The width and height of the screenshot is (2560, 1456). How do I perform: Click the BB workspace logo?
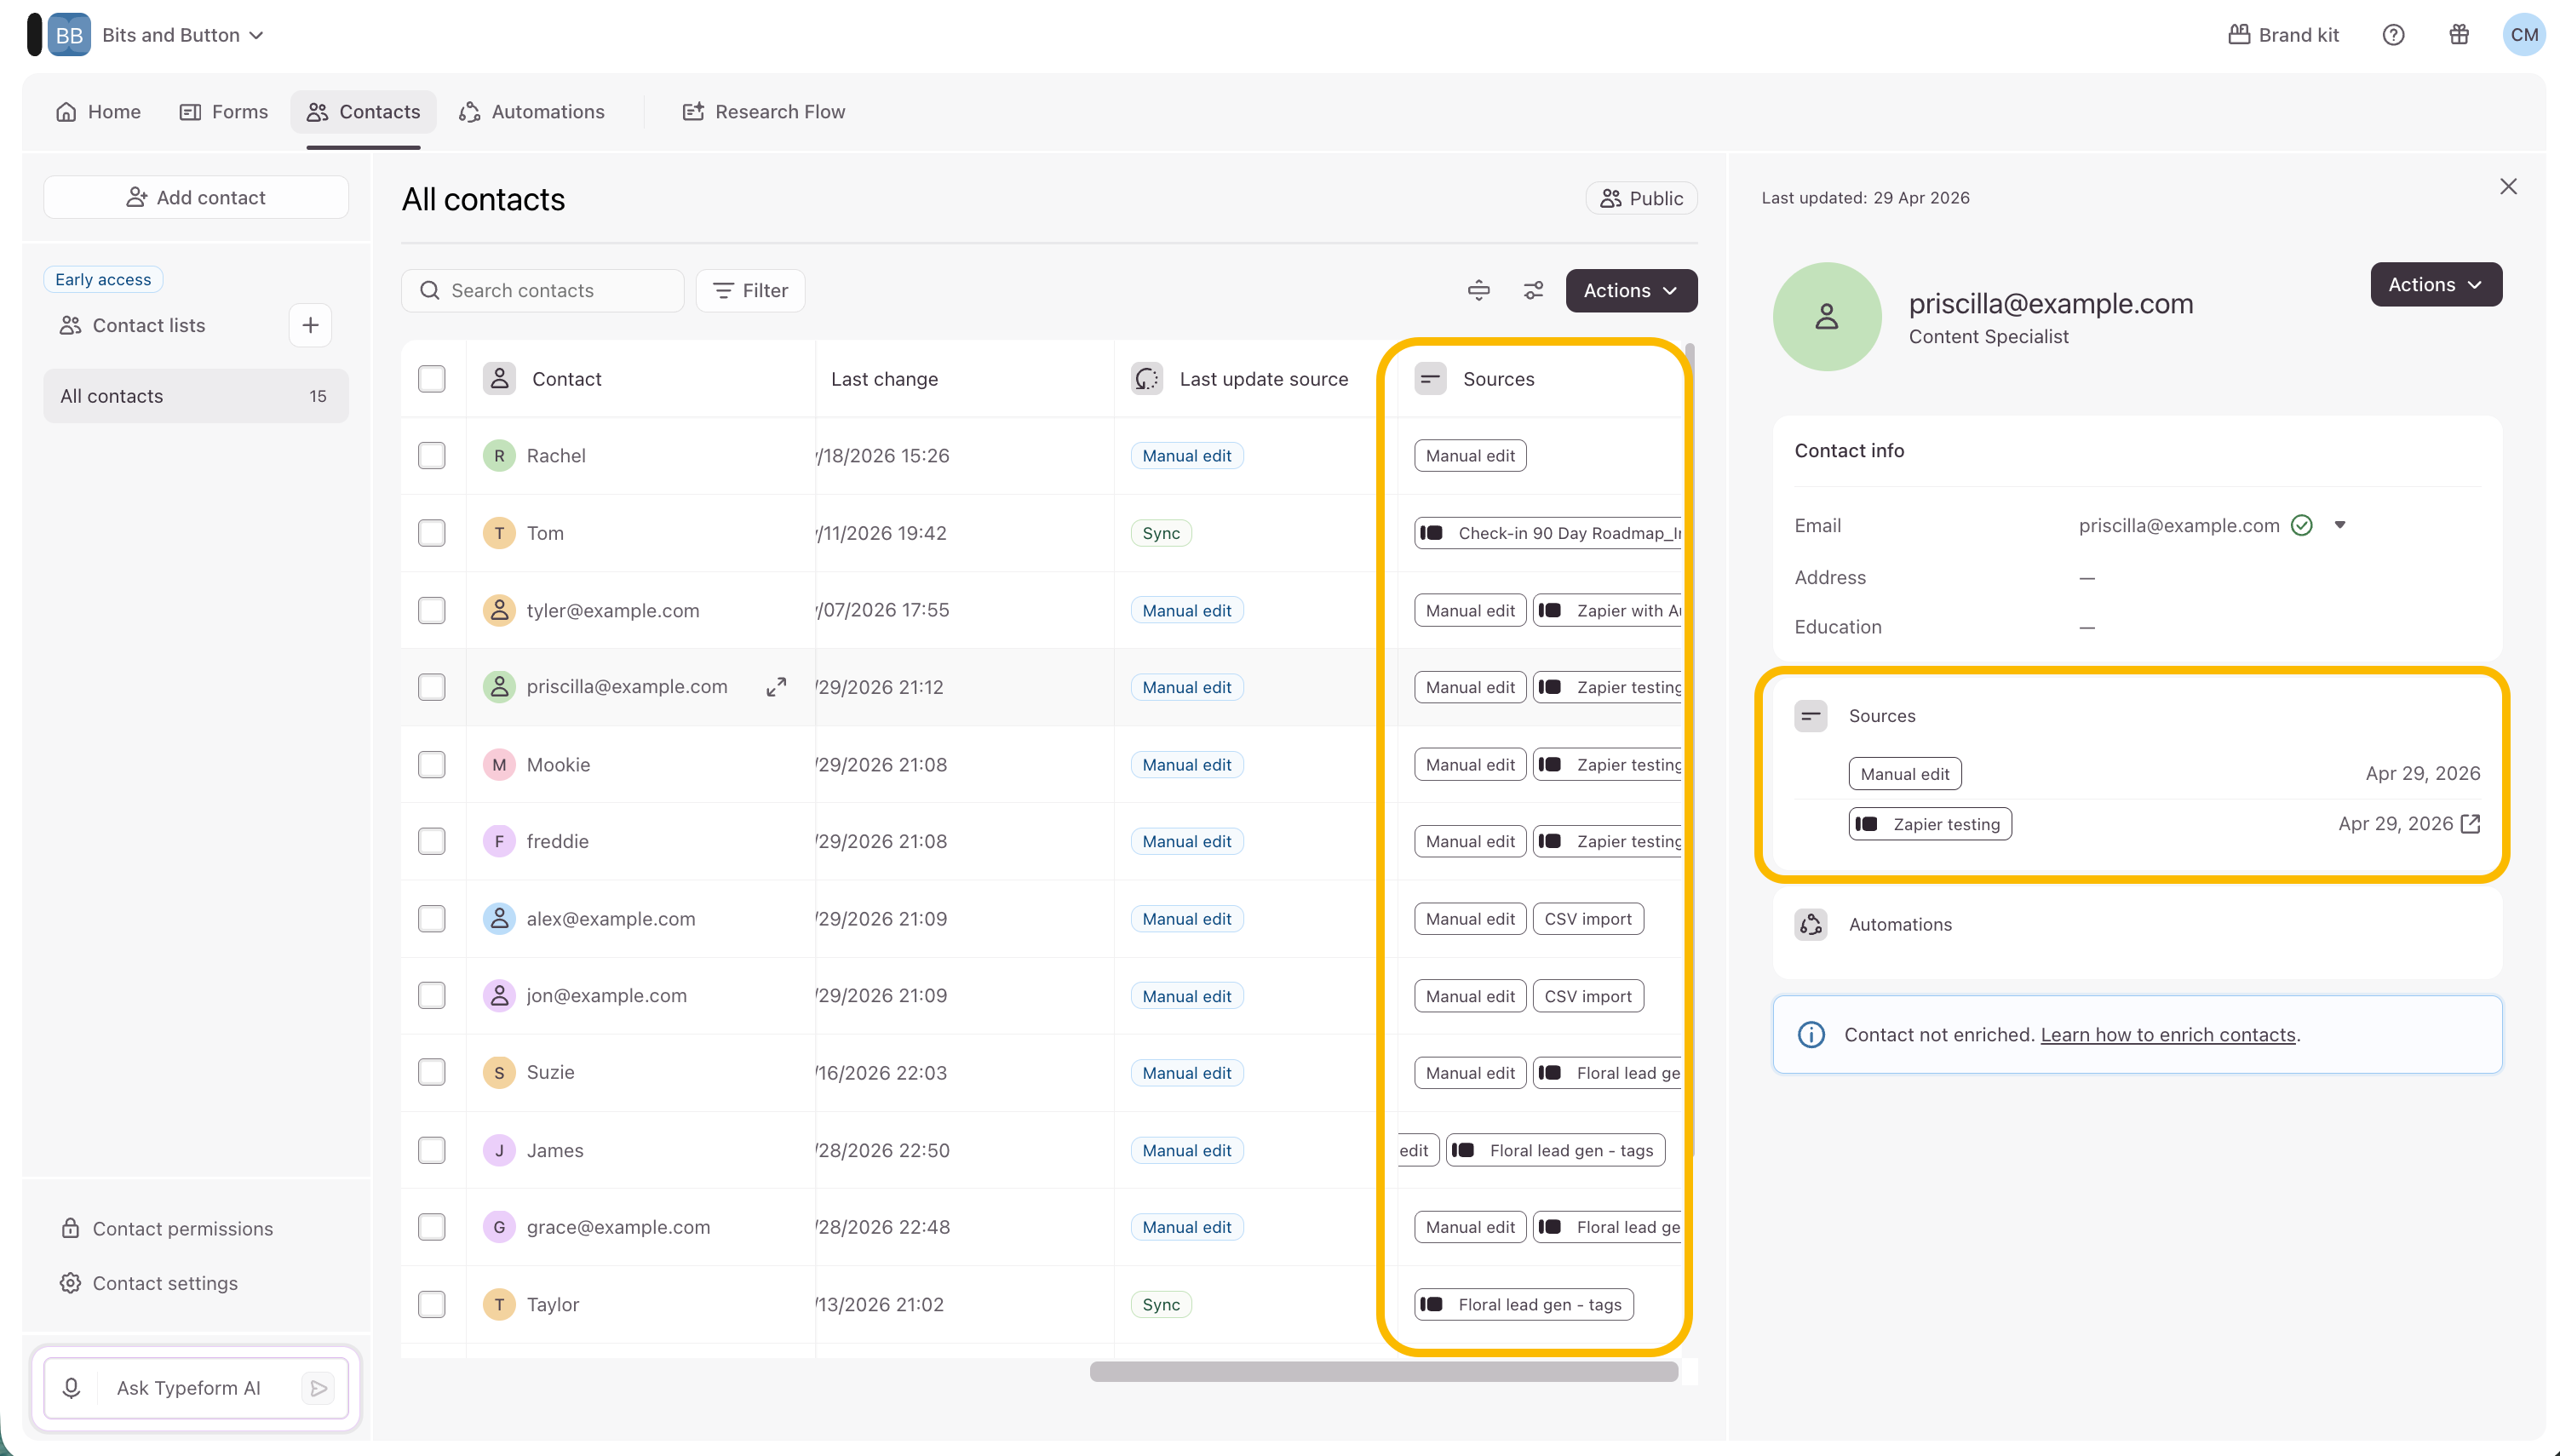click(x=69, y=35)
